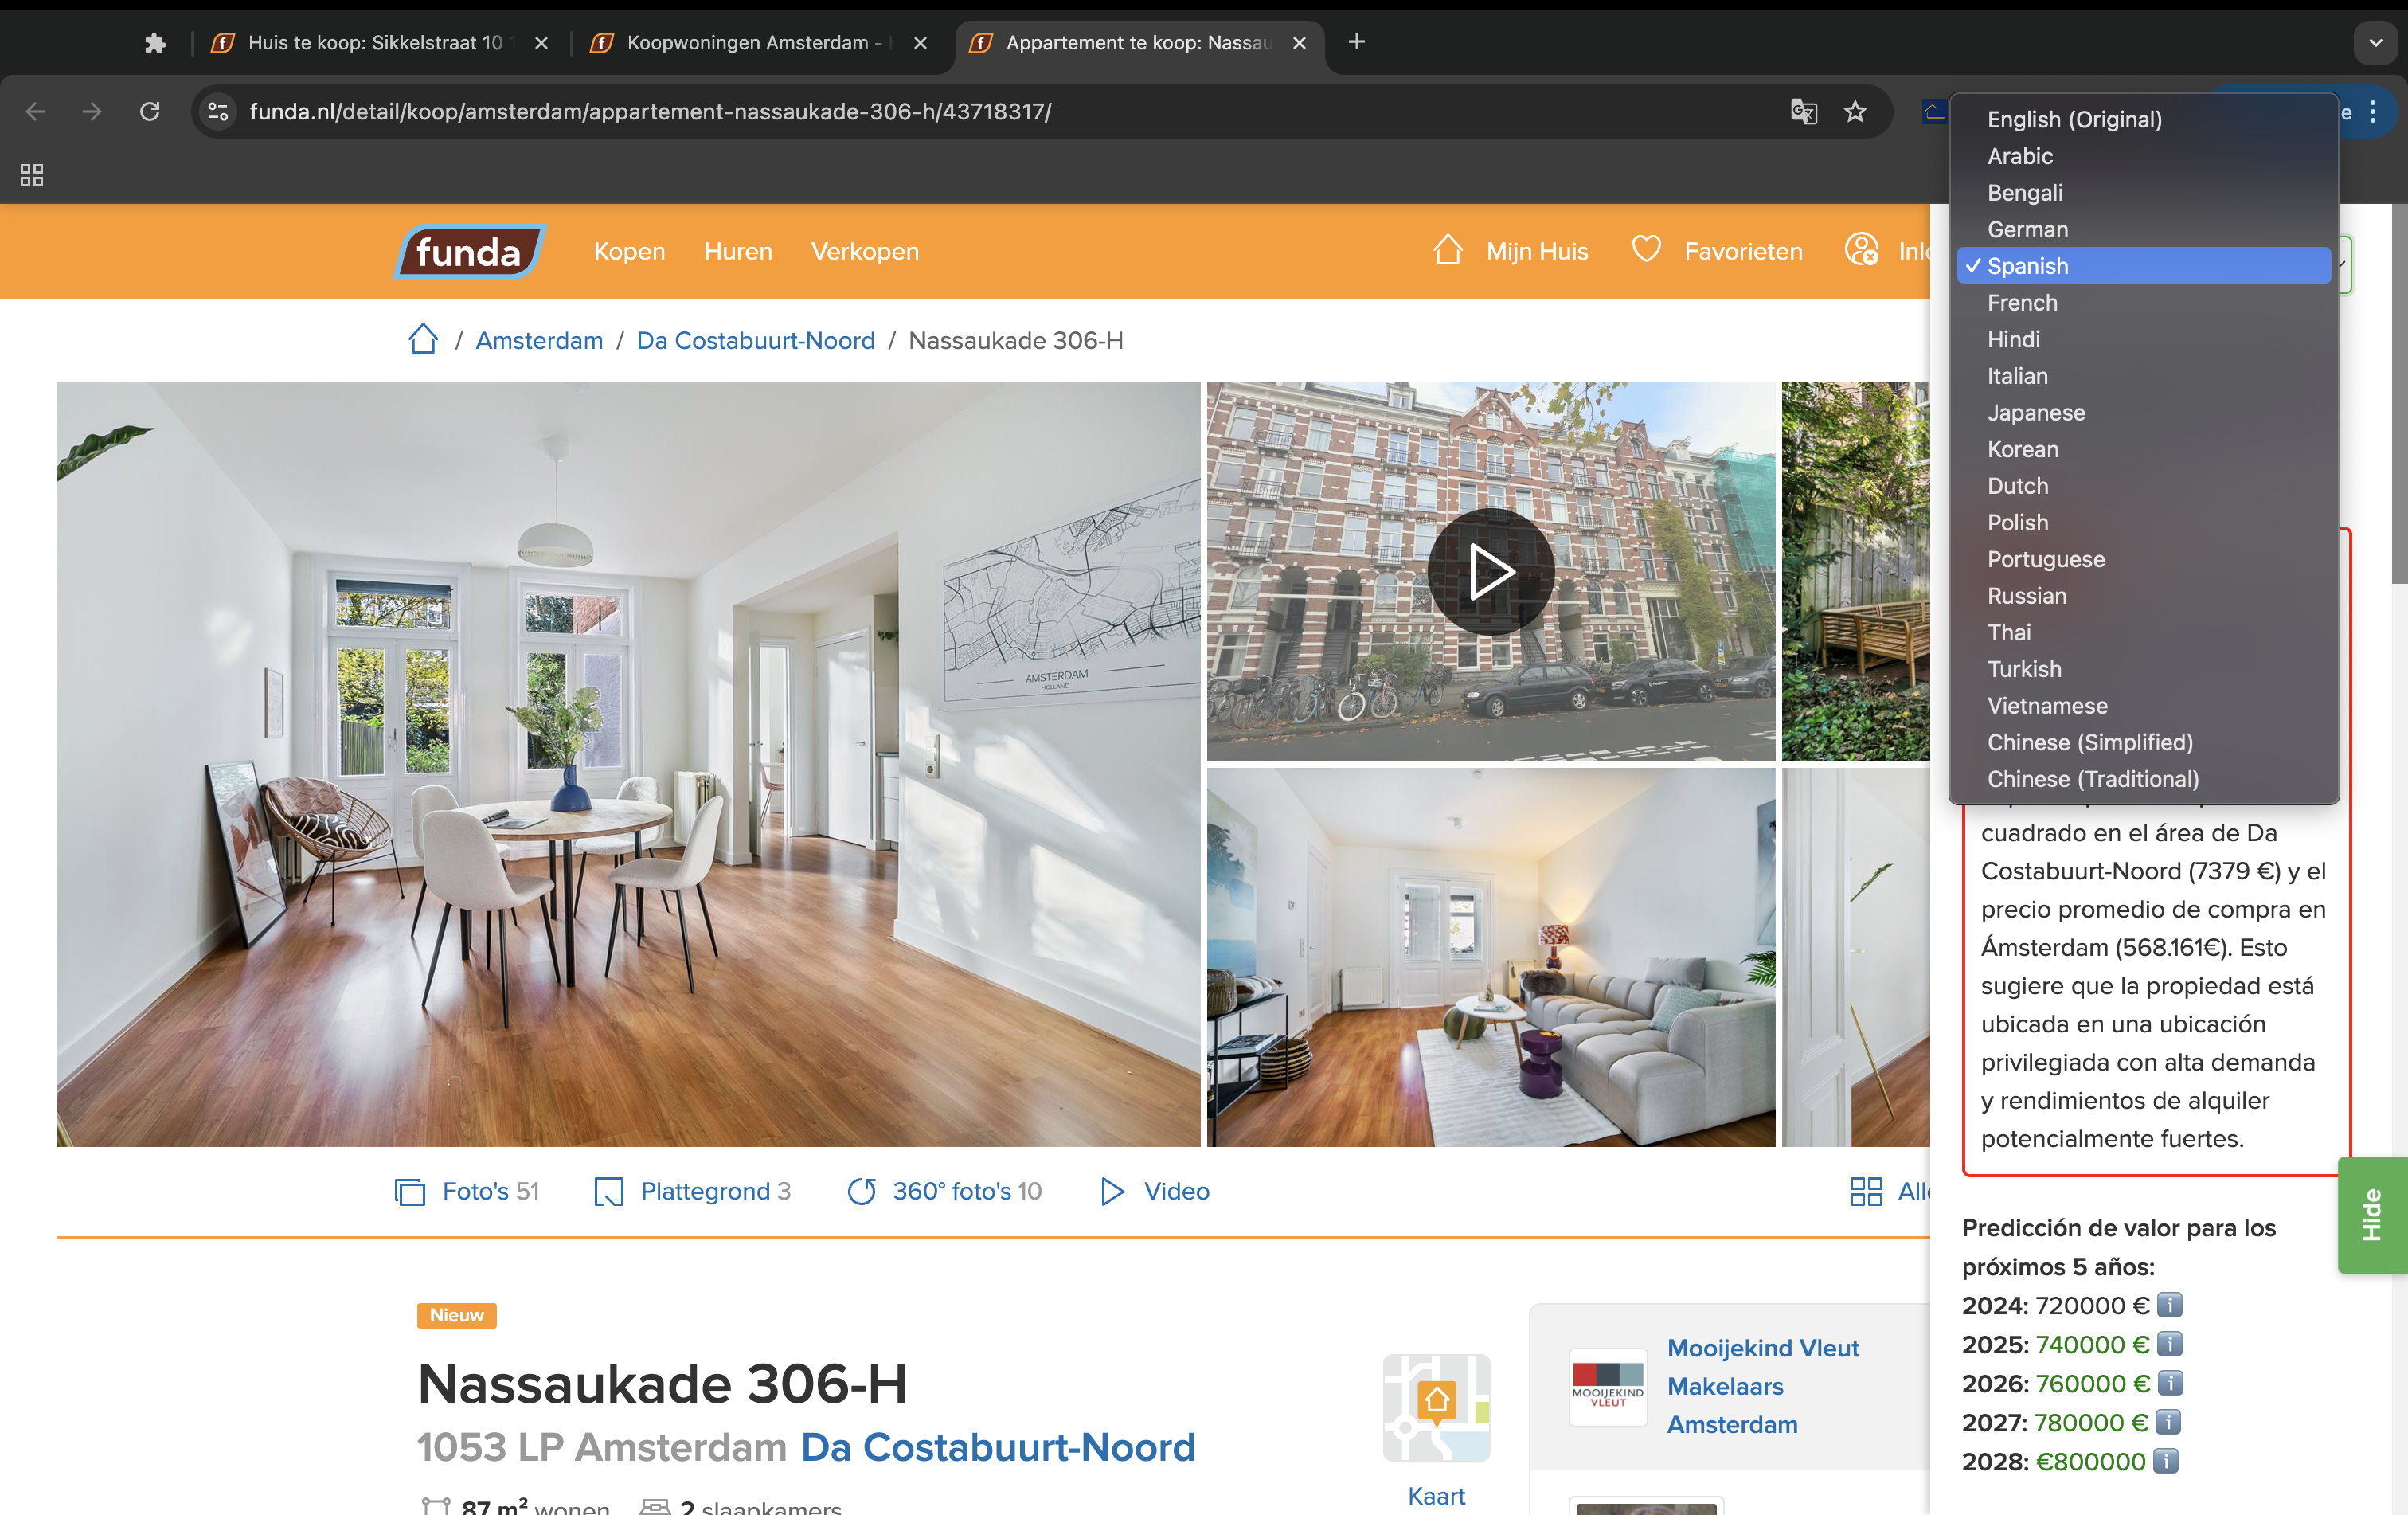
Task: Click the home icon in breadcrumb
Action: tap(423, 339)
